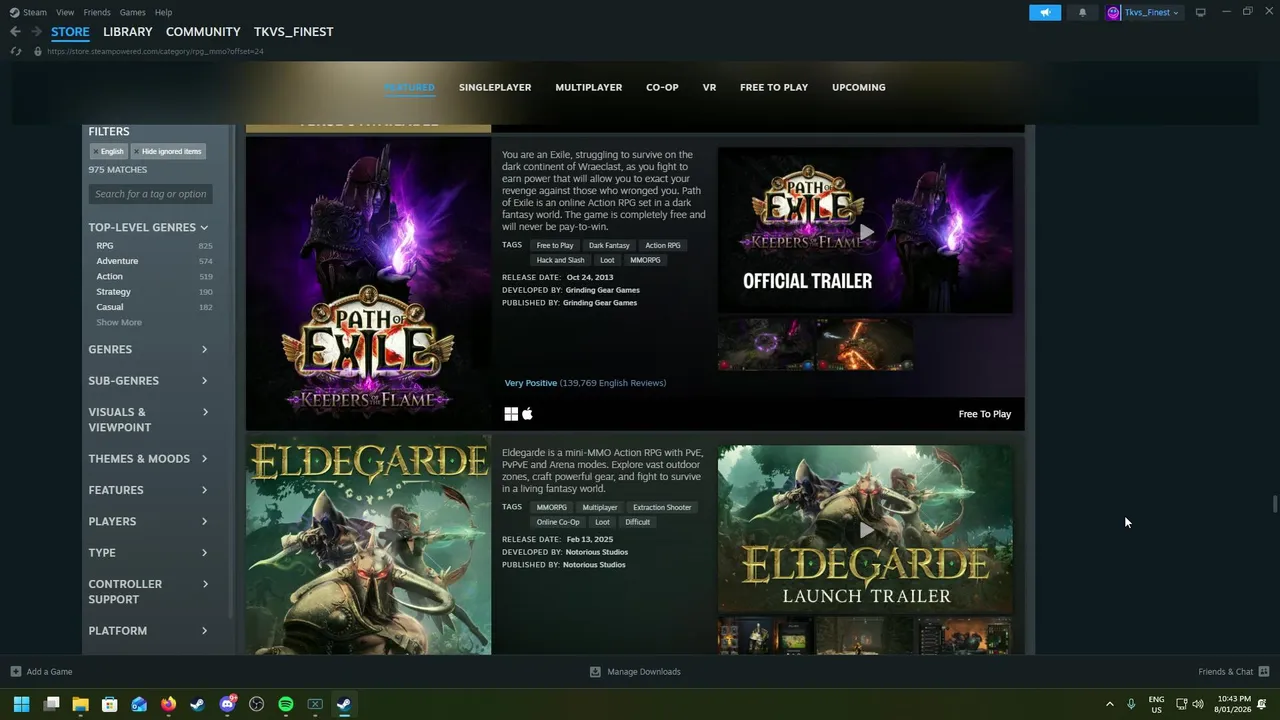1280x720 pixels.
Task: Expand the Features filter section
Action: click(148, 489)
